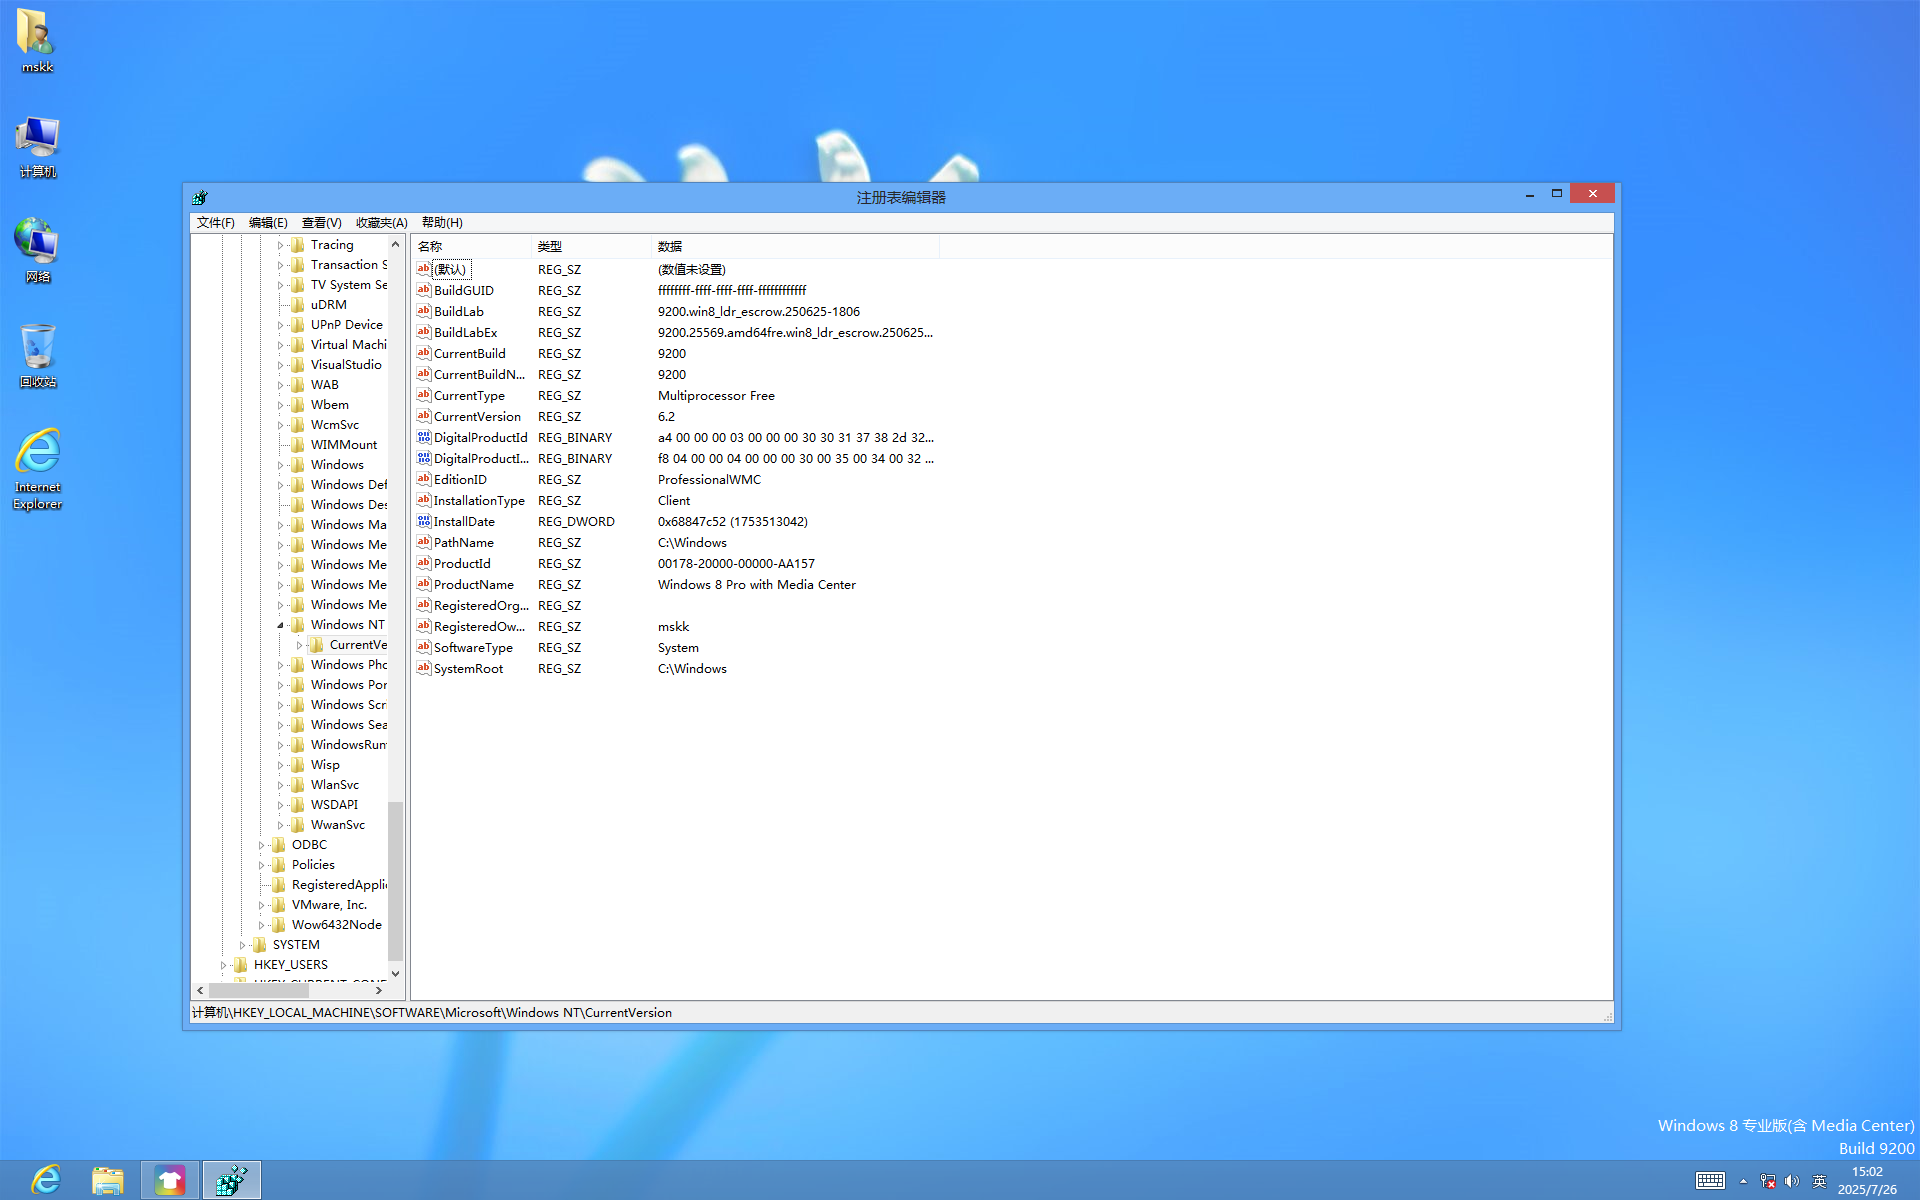Click the volume speaker tray icon
Image resolution: width=1920 pixels, height=1200 pixels.
[1792, 1181]
